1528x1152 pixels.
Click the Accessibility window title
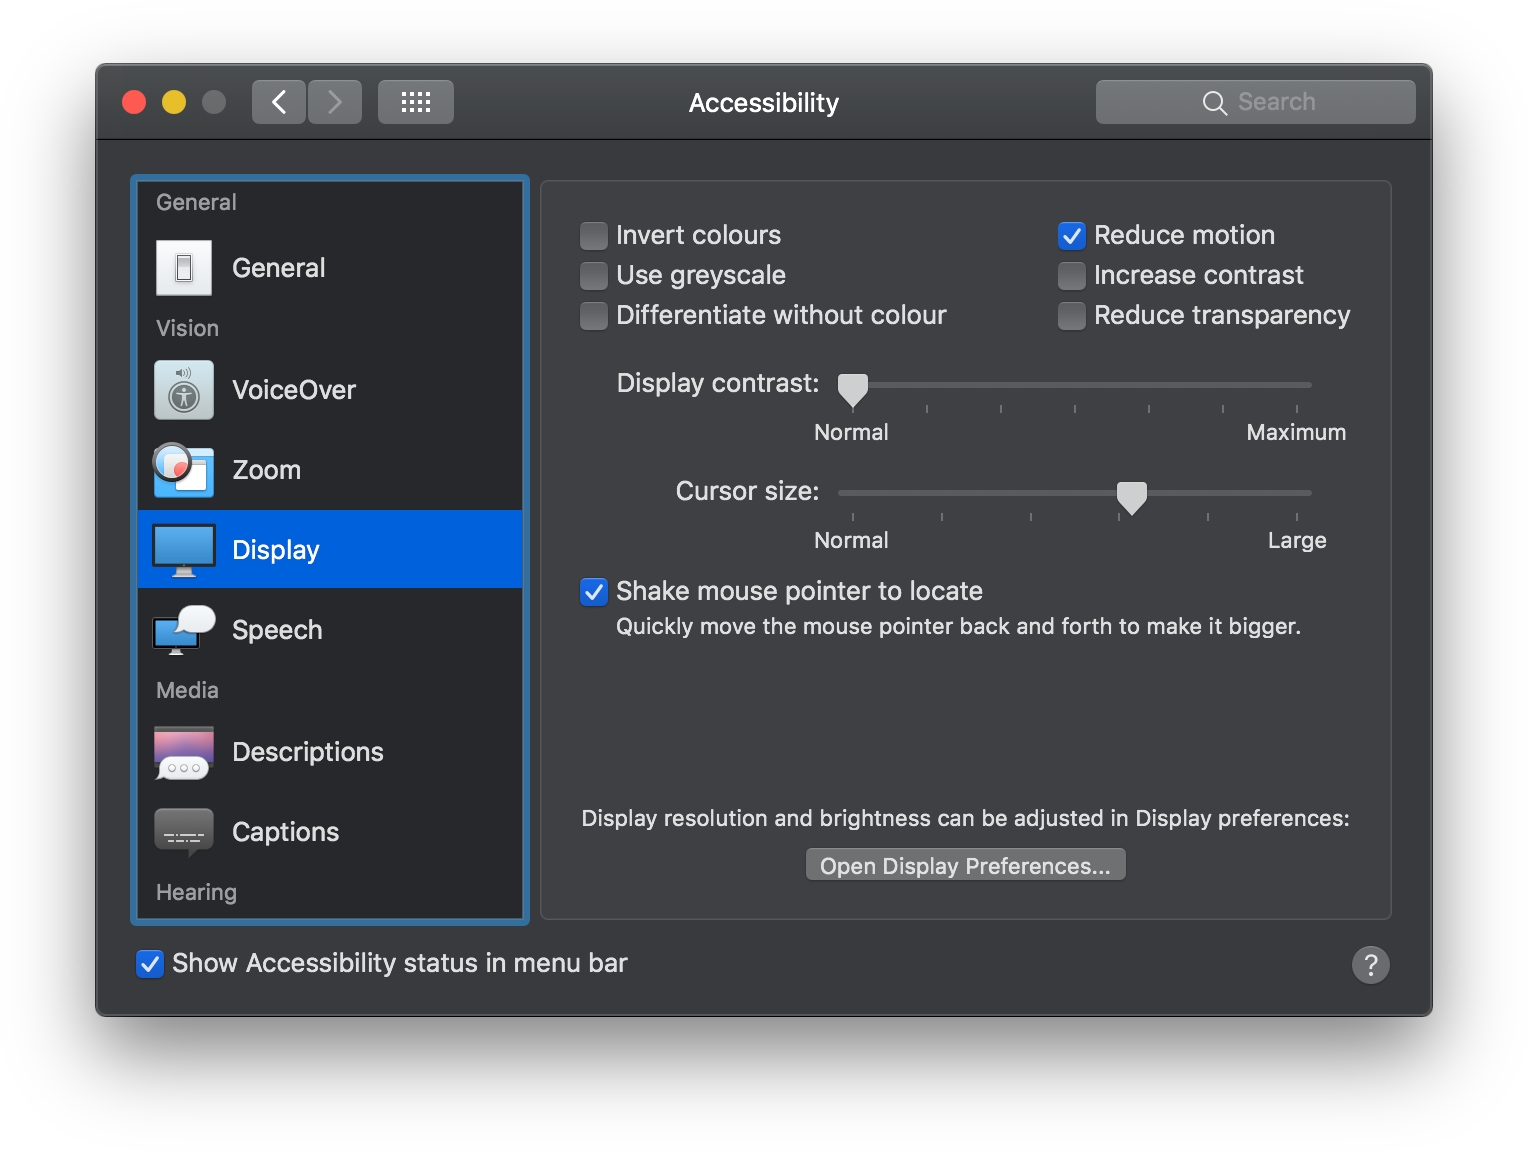[x=764, y=103]
